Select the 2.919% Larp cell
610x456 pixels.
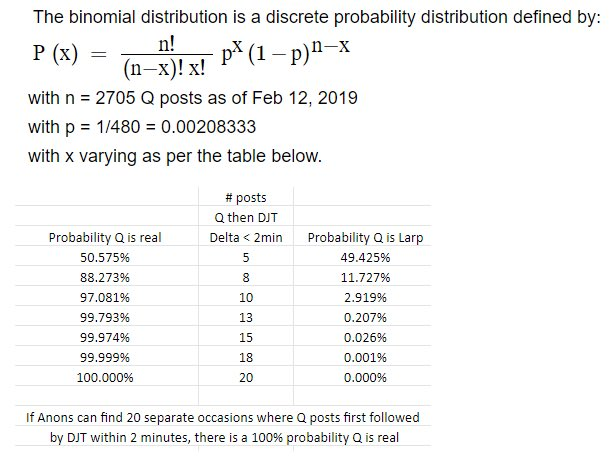point(365,298)
